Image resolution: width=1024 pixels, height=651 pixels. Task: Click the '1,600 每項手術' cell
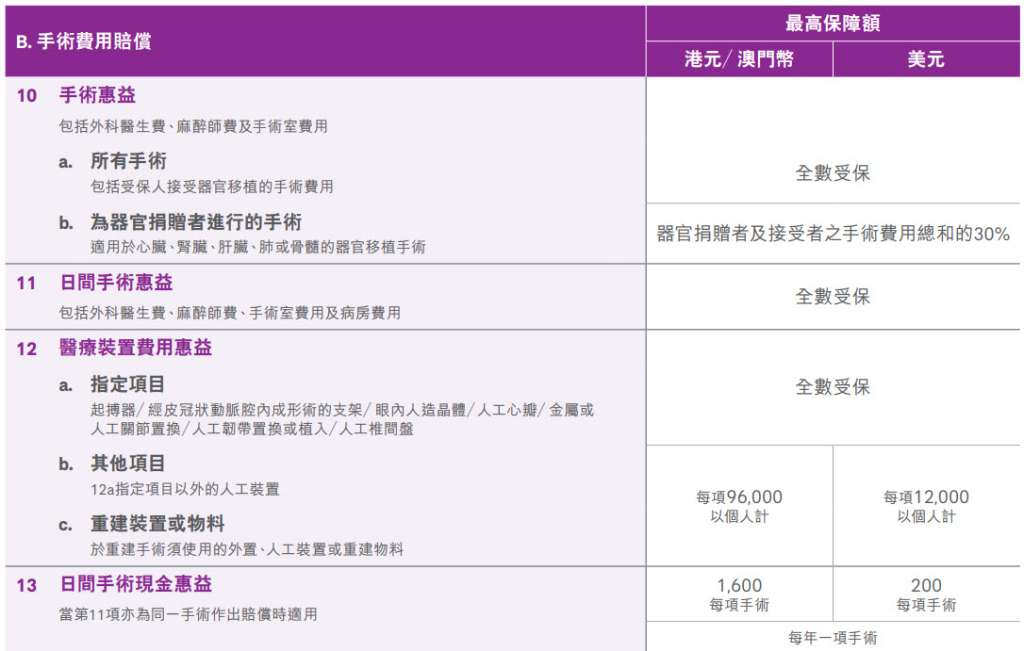coord(739,595)
